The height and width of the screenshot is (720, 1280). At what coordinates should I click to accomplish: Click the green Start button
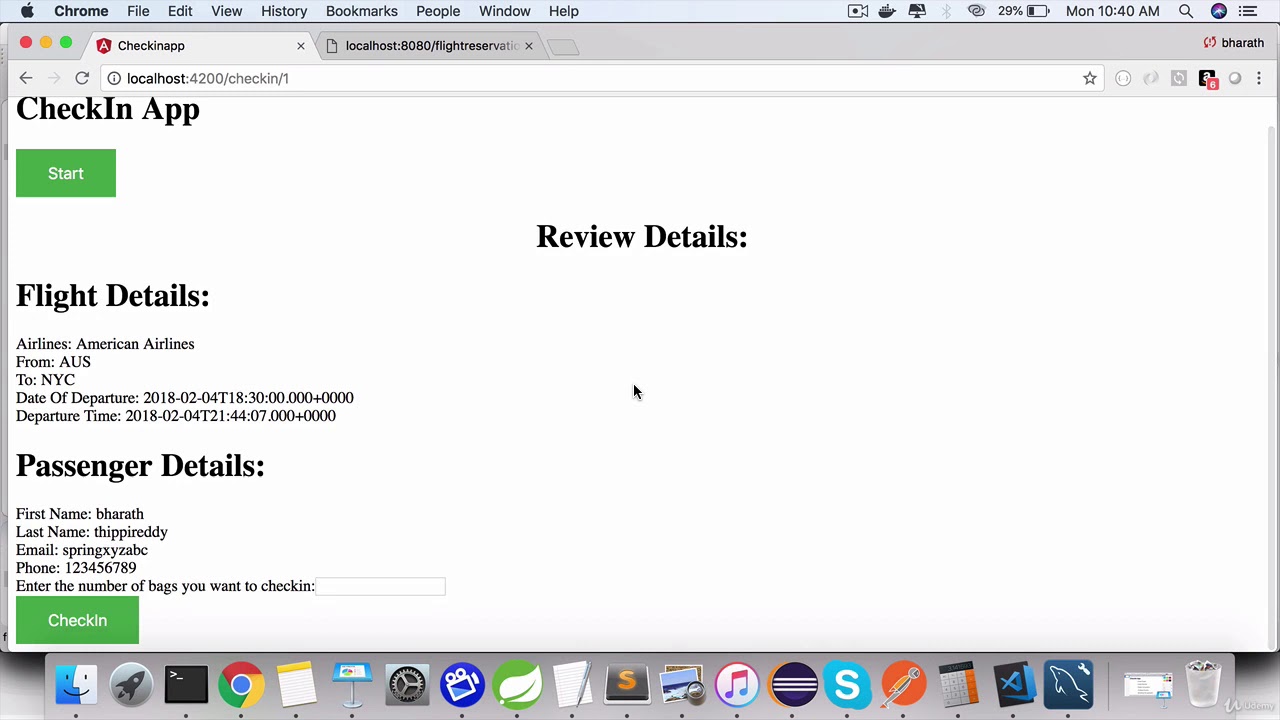(66, 173)
